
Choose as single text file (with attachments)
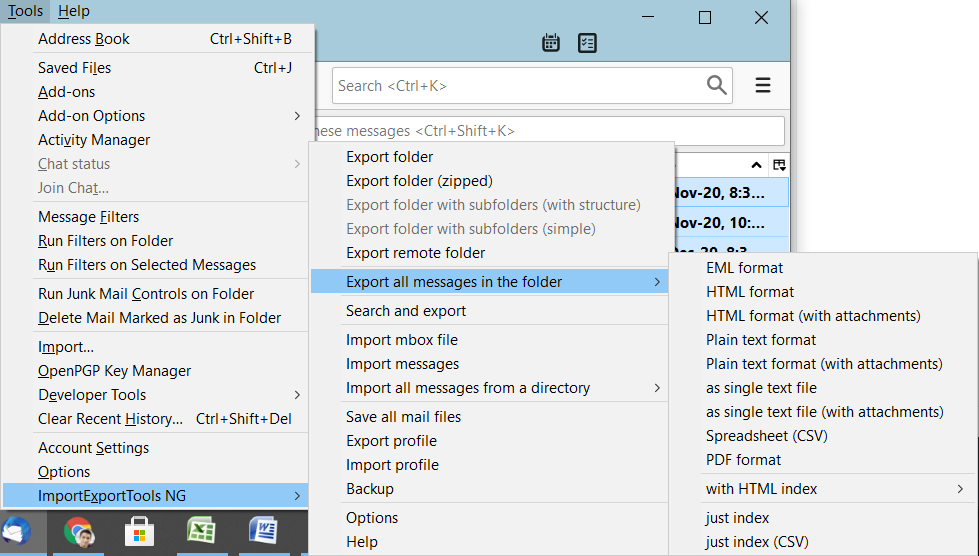(822, 412)
